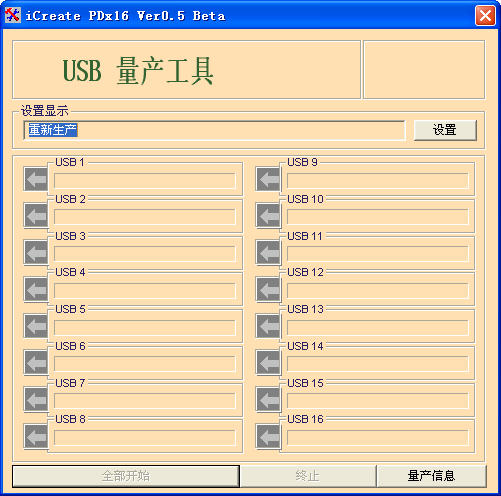
Task: Click the arrow icon next to USB 14
Action: tap(268, 363)
